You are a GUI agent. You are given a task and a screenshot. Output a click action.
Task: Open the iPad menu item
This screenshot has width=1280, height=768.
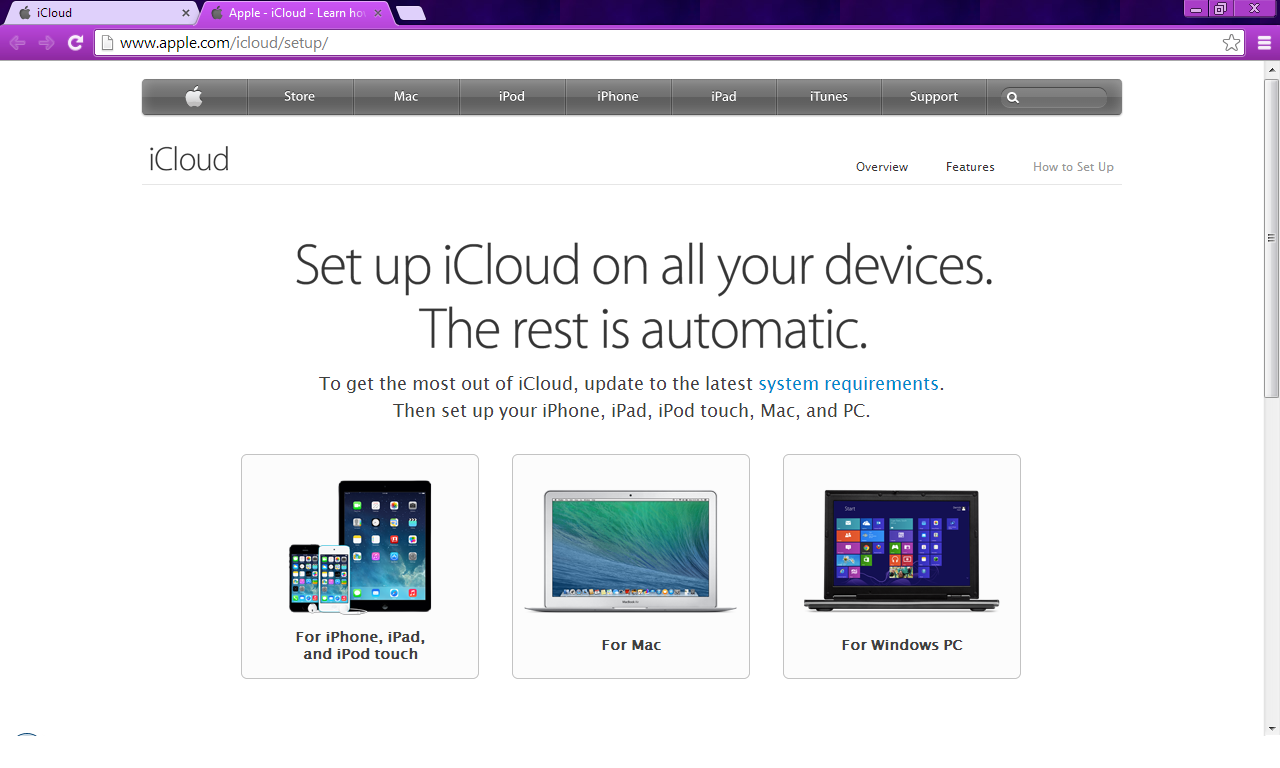[724, 97]
